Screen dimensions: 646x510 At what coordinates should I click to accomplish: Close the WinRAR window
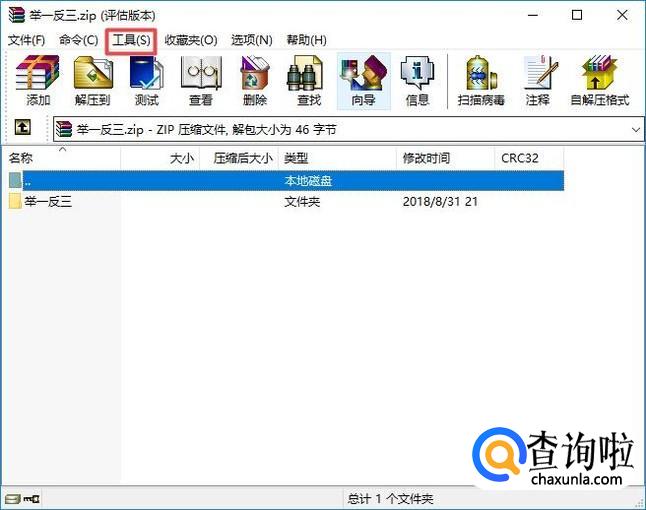[622, 16]
